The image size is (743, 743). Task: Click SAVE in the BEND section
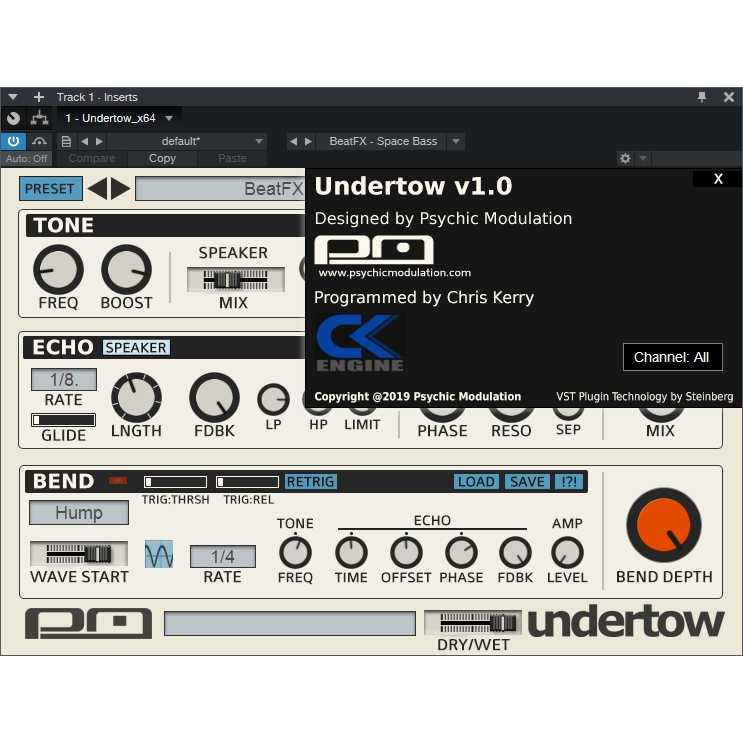[x=527, y=482]
